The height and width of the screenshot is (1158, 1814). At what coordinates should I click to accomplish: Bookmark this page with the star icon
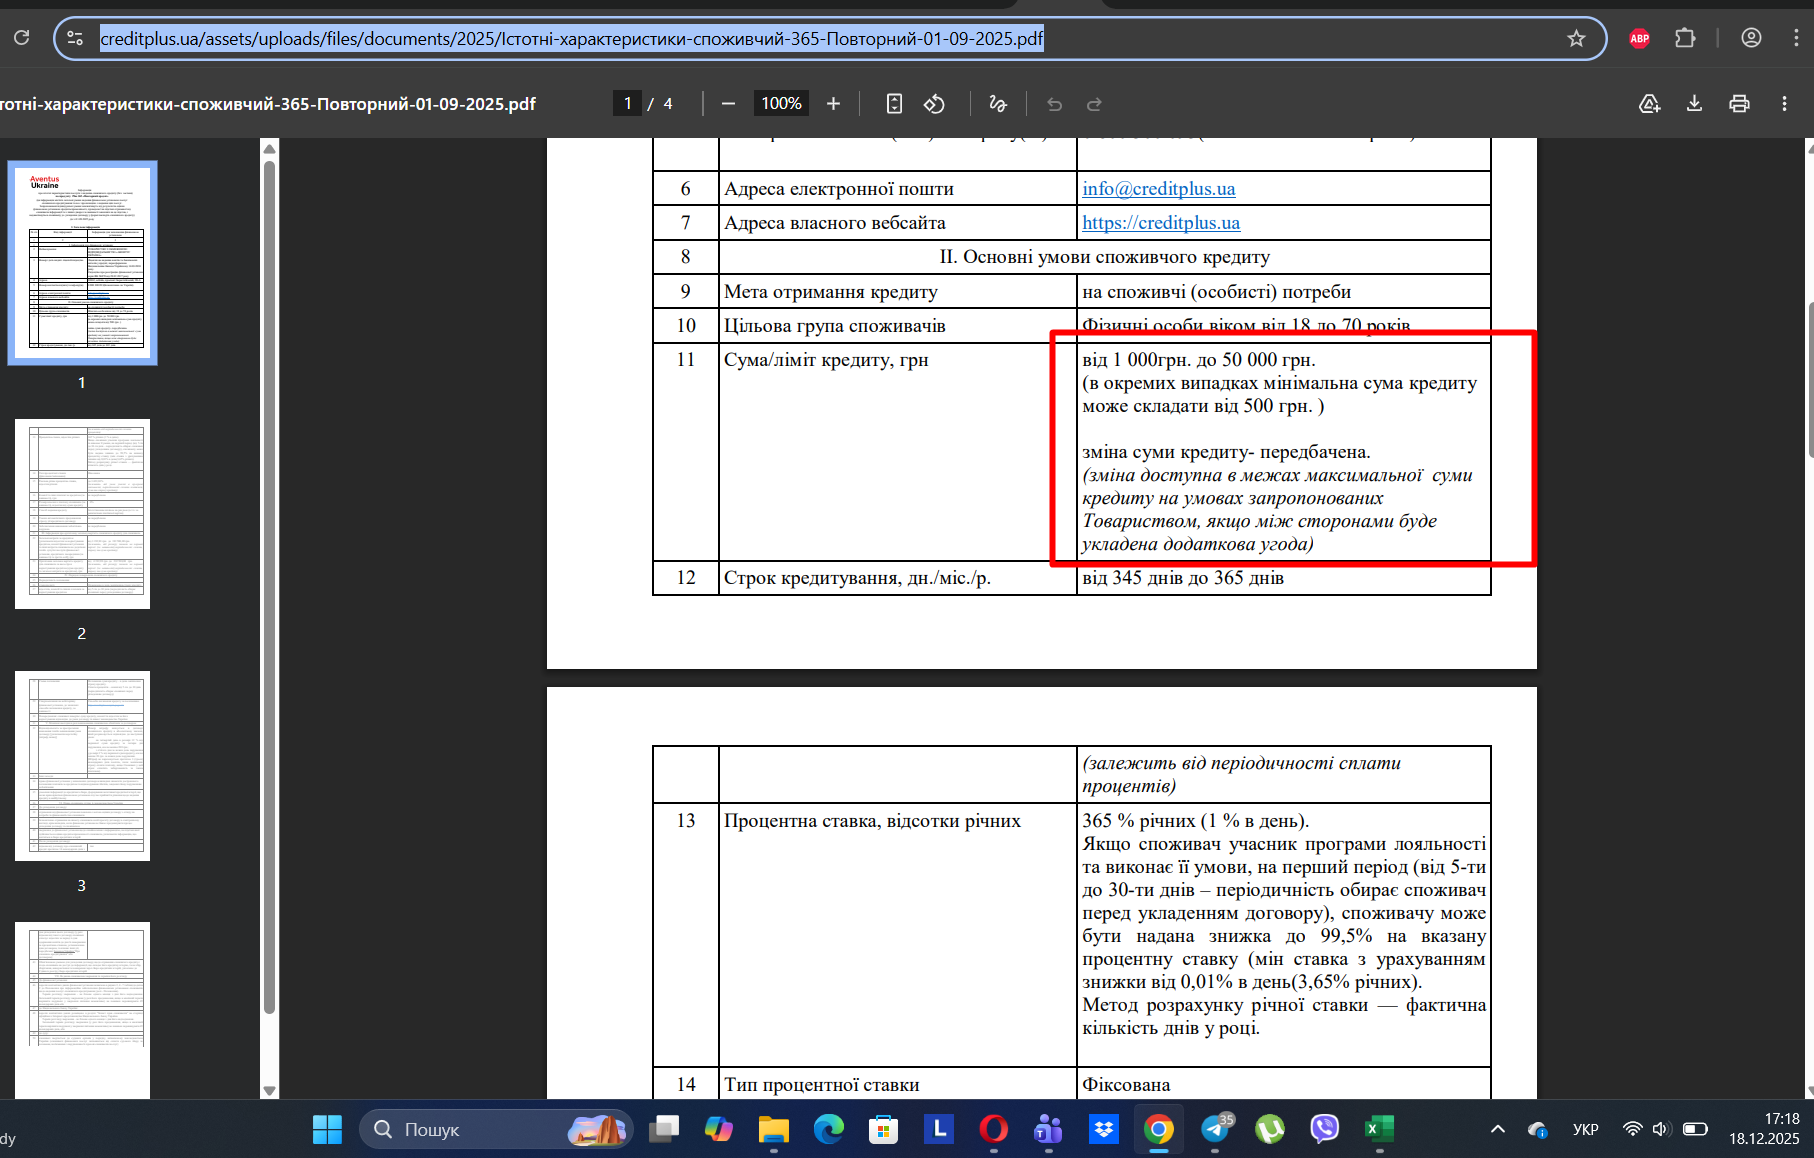tap(1576, 38)
